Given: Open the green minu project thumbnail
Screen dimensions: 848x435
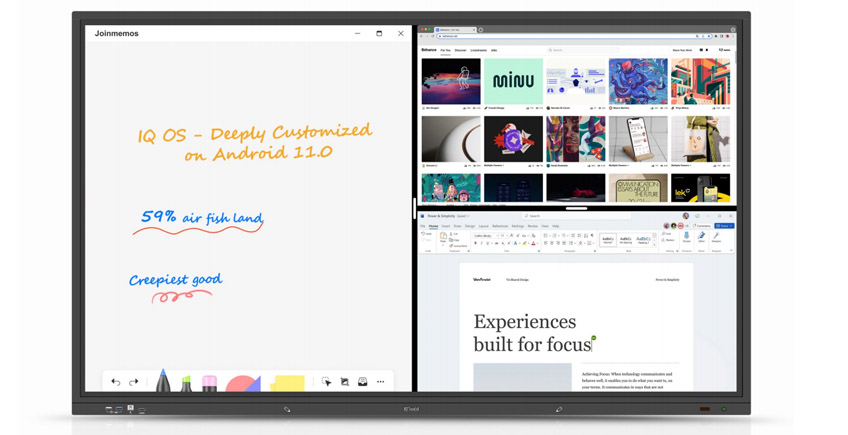Looking at the screenshot, I should pos(513,81).
